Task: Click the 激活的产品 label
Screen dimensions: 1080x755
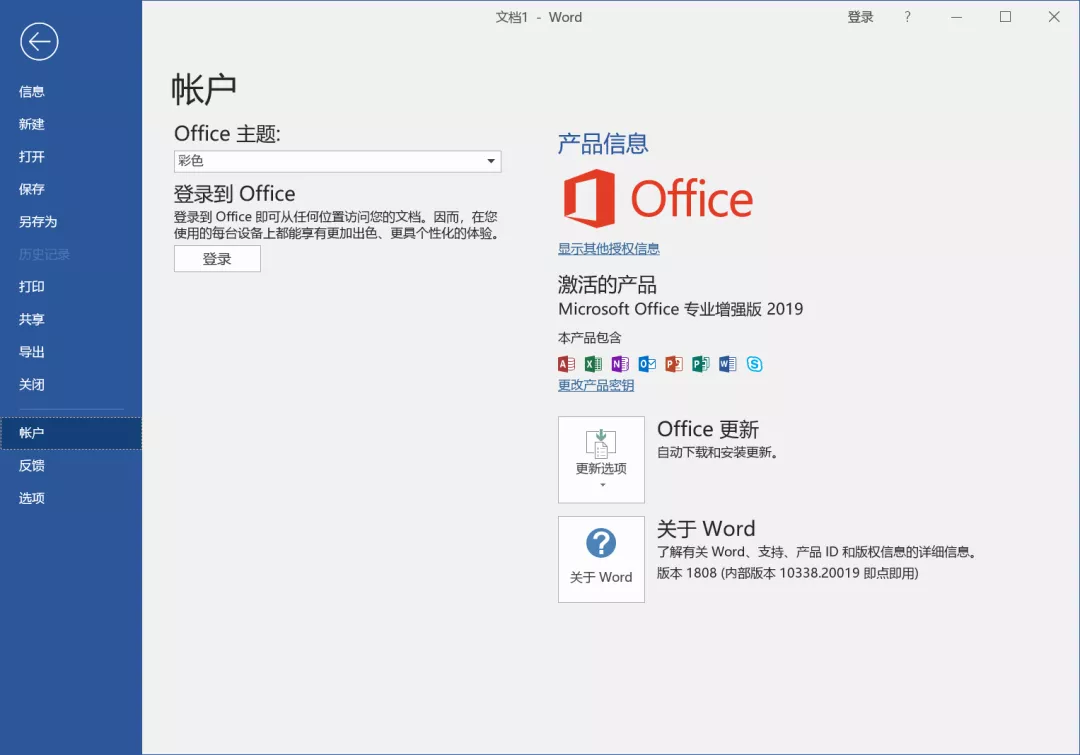Action: coord(607,285)
